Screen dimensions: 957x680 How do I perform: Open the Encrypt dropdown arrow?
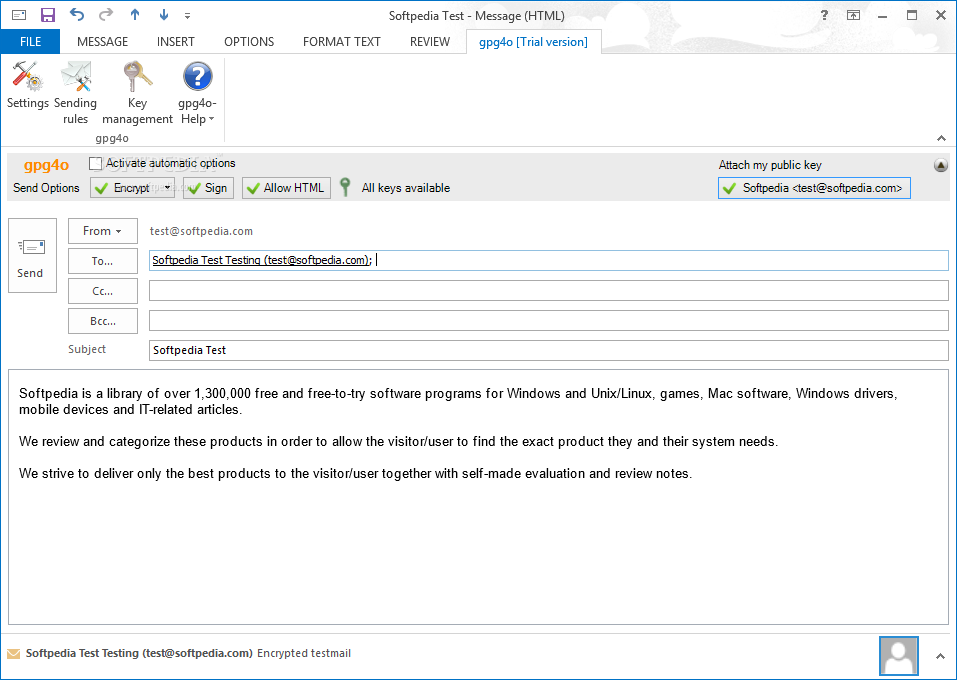(x=168, y=188)
